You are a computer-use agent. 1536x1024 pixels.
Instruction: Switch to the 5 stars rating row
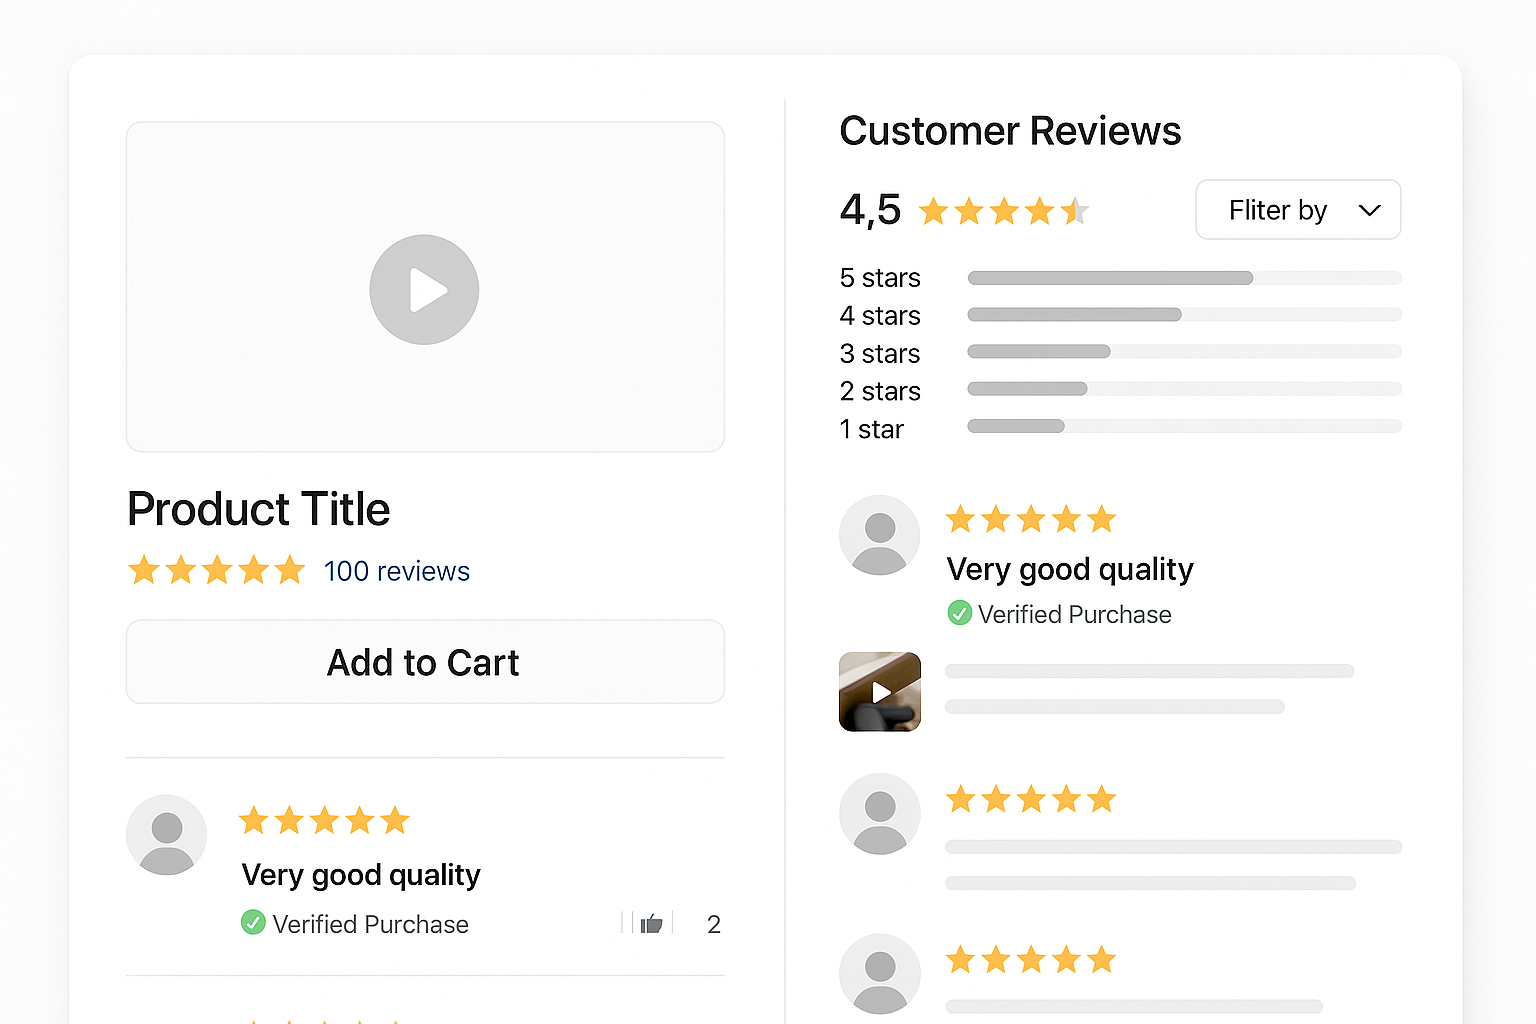(x=879, y=277)
